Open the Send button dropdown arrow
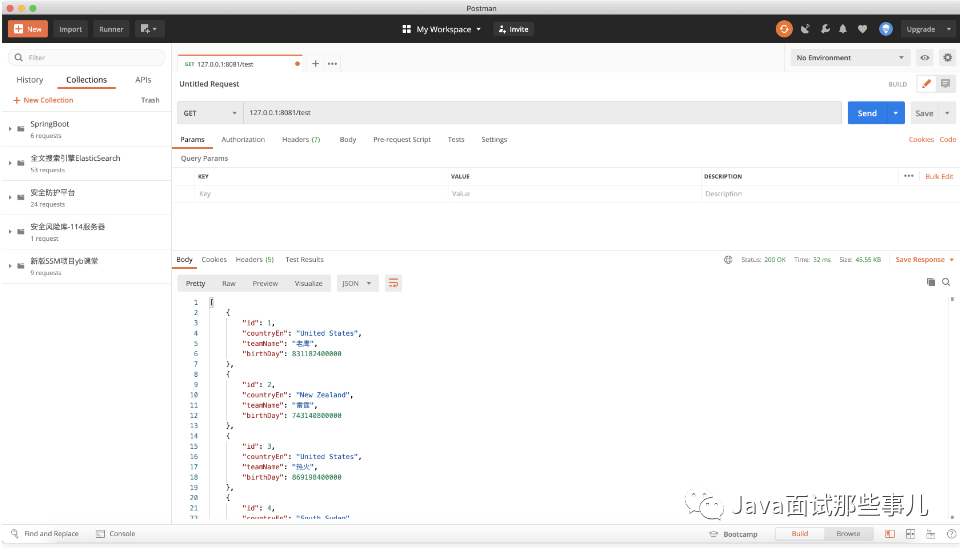The image size is (960, 548). coord(896,113)
